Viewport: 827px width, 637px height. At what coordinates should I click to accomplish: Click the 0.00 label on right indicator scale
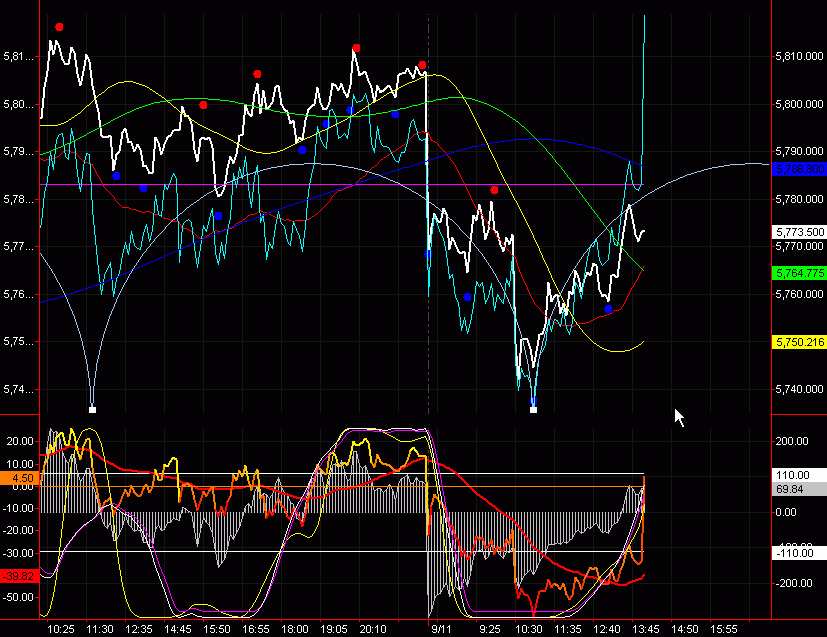click(x=785, y=513)
